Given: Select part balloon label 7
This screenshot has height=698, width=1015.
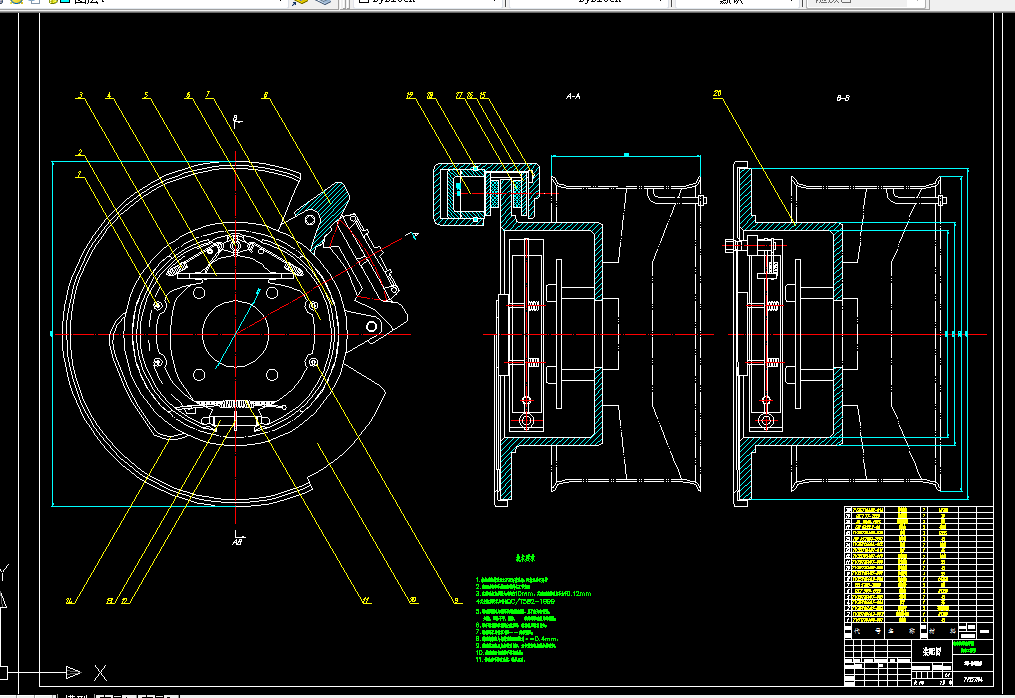Looking at the screenshot, I should click(208, 95).
